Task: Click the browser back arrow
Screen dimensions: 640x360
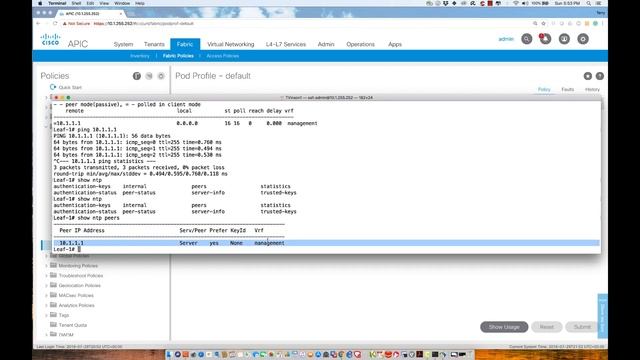Action: click(38, 24)
